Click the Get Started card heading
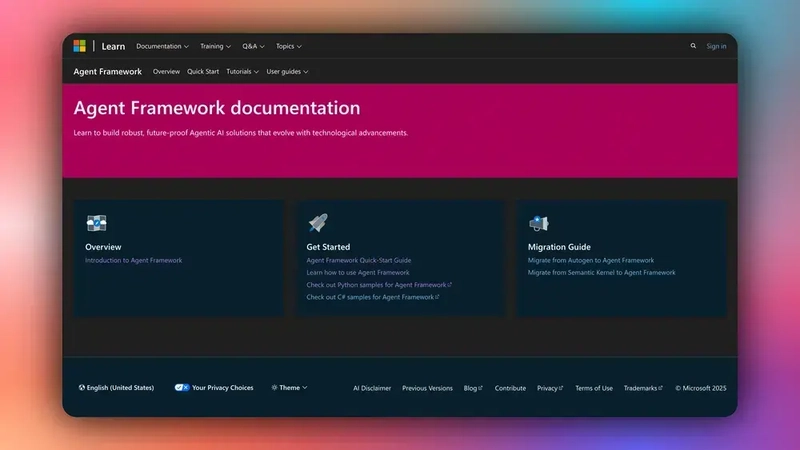This screenshot has height=450, width=800. tap(328, 247)
